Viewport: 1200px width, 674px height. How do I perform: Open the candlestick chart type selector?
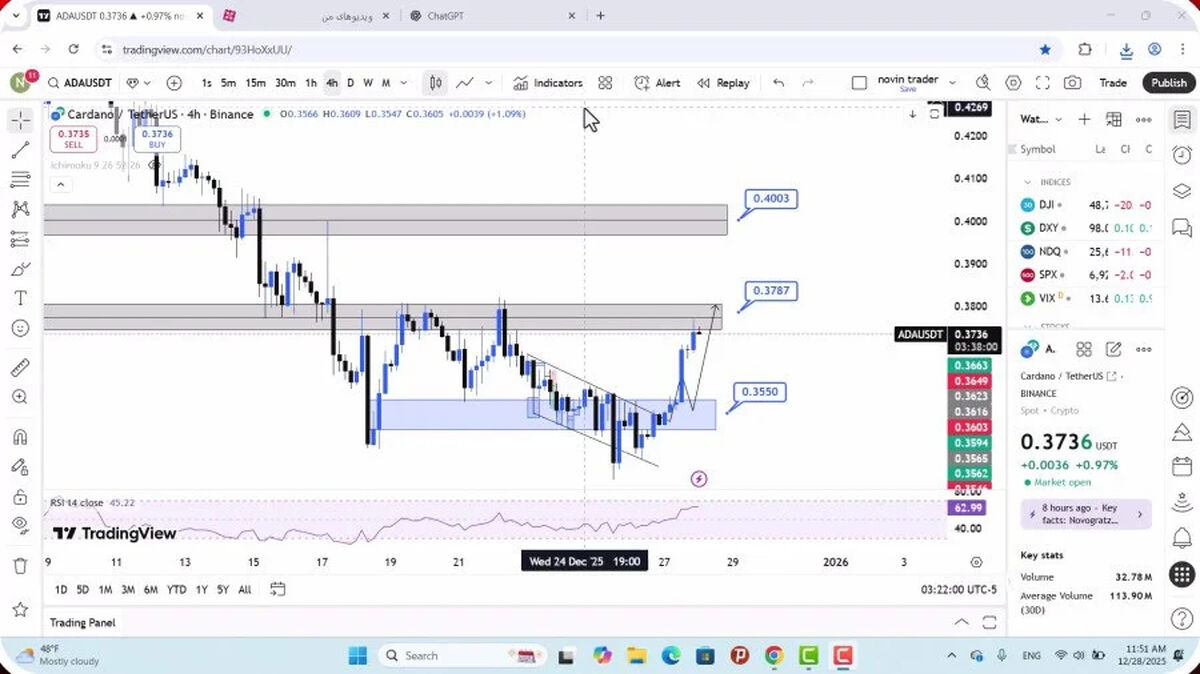(435, 83)
